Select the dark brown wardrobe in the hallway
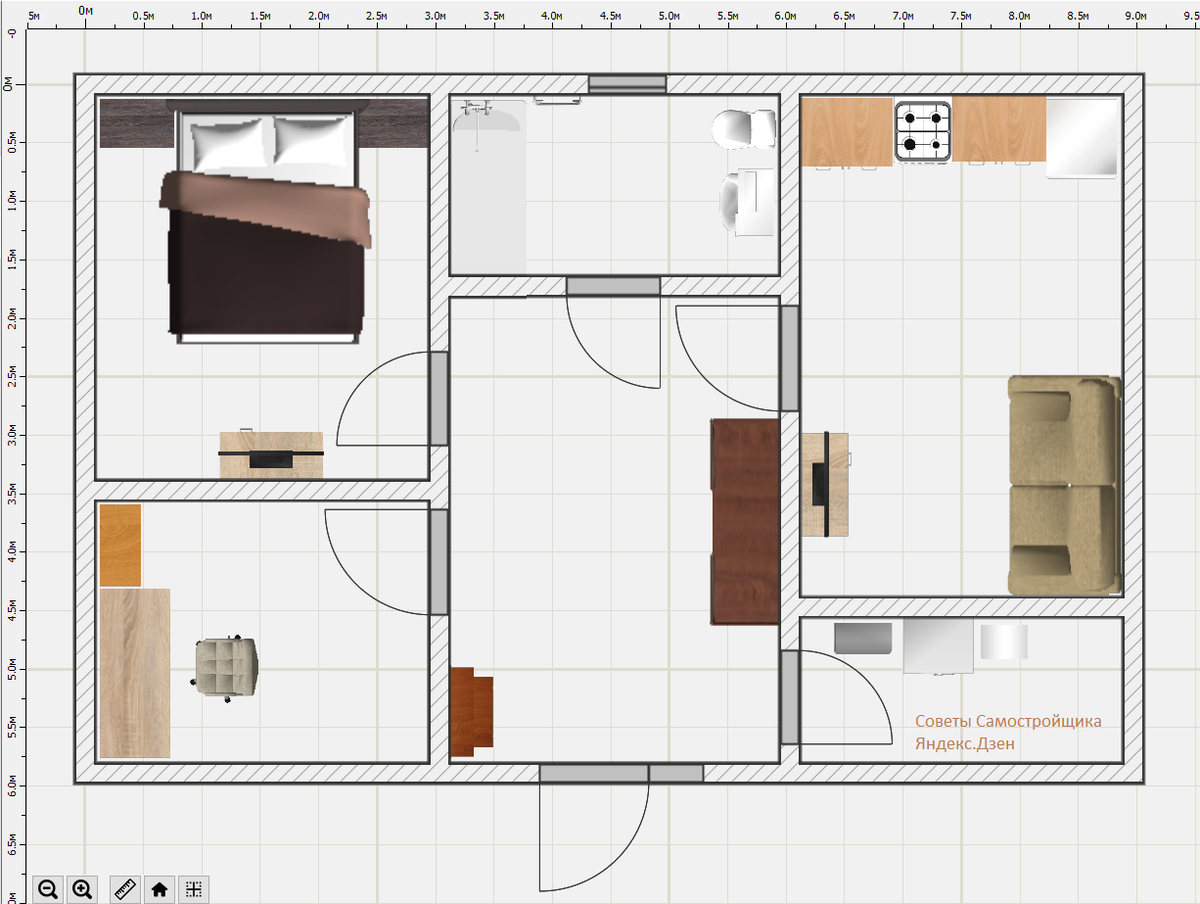Image resolution: width=1200 pixels, height=904 pixels. pos(745,521)
